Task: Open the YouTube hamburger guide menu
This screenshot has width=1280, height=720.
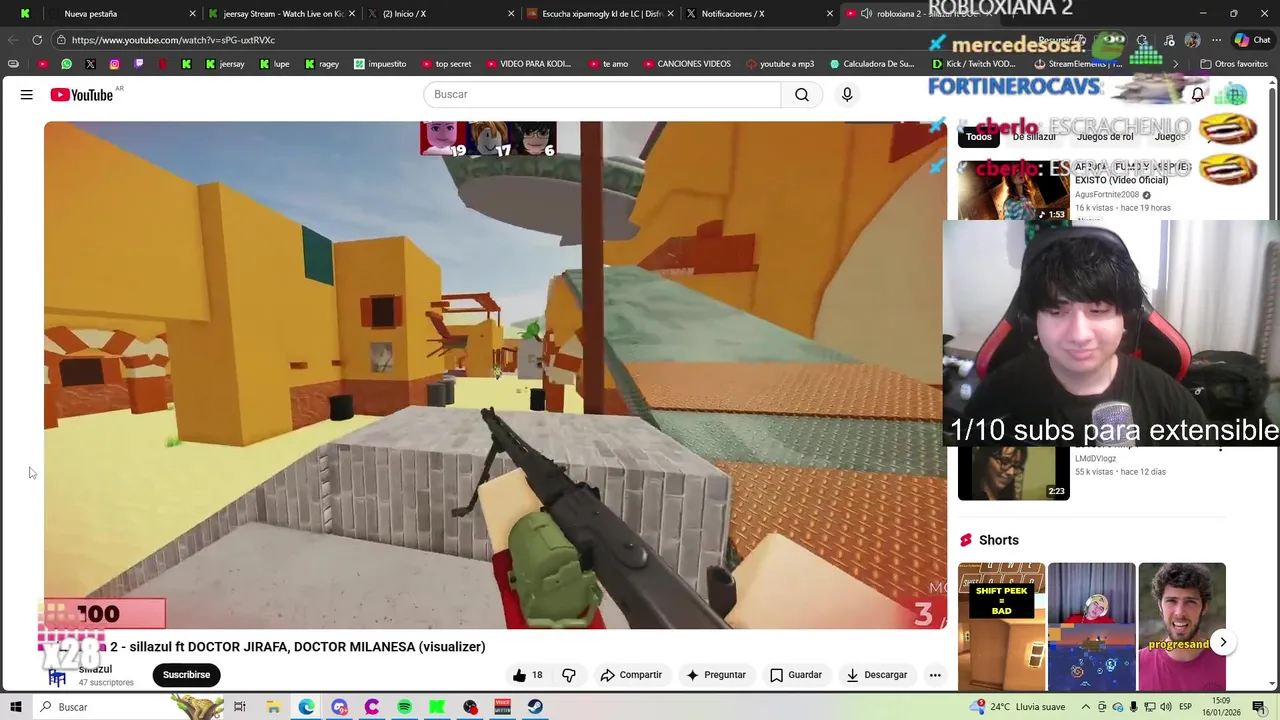Action: pos(27,95)
